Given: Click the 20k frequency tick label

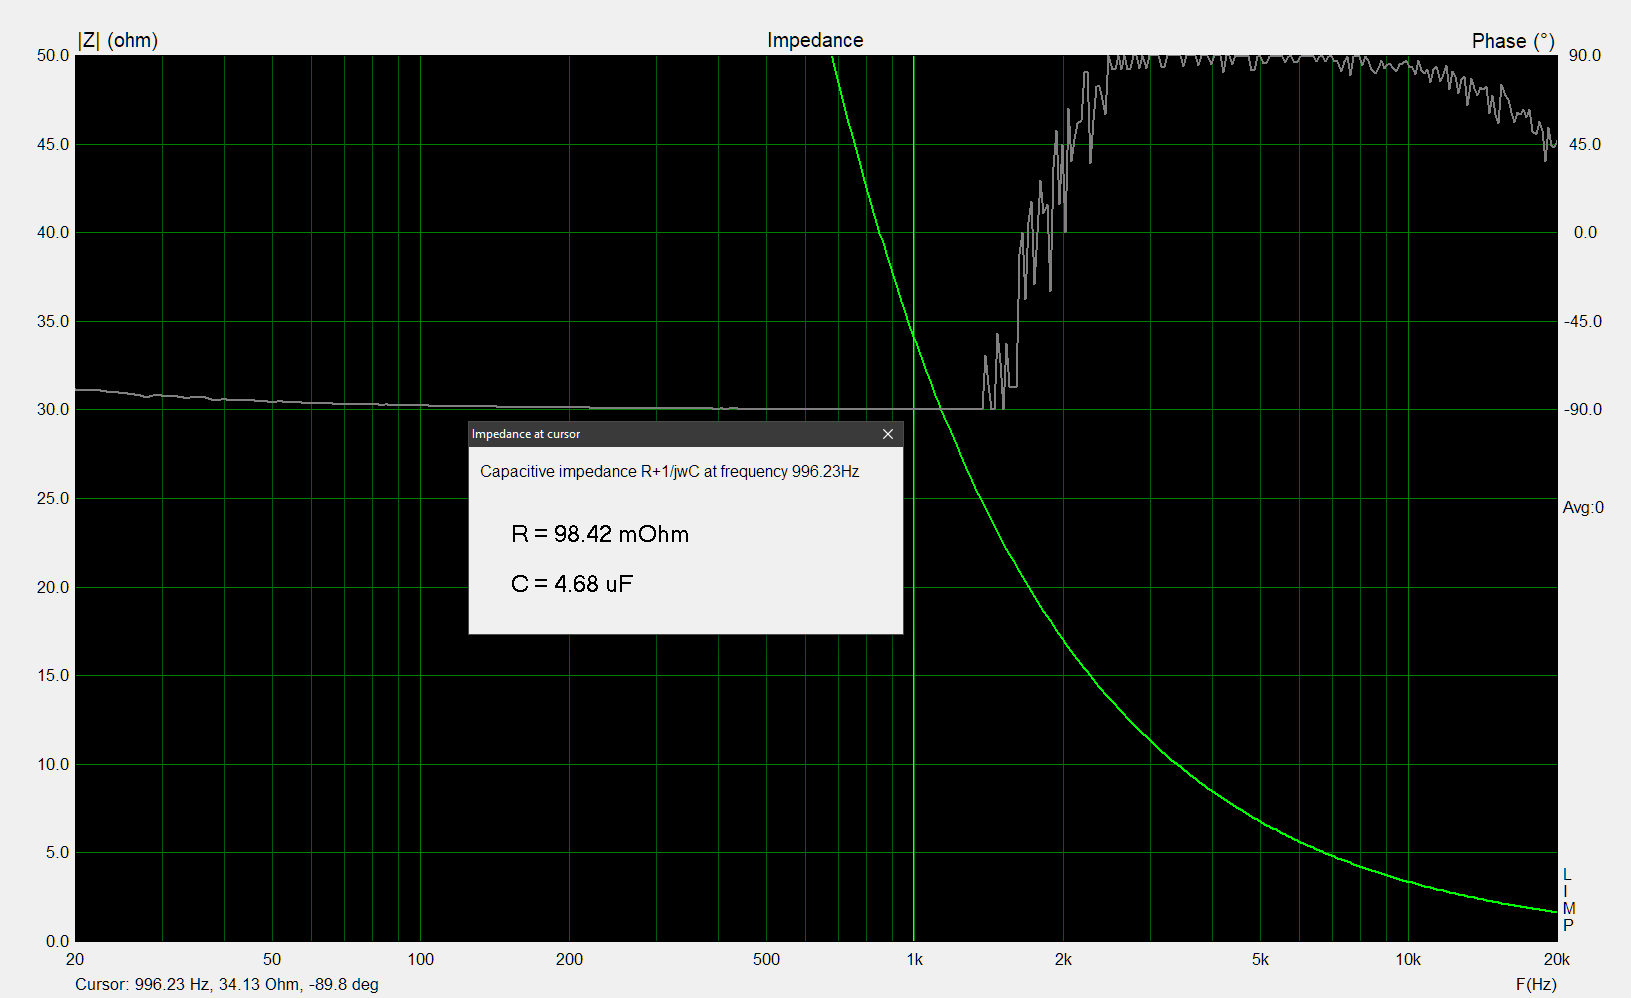Looking at the screenshot, I should pyautogui.click(x=1556, y=960).
